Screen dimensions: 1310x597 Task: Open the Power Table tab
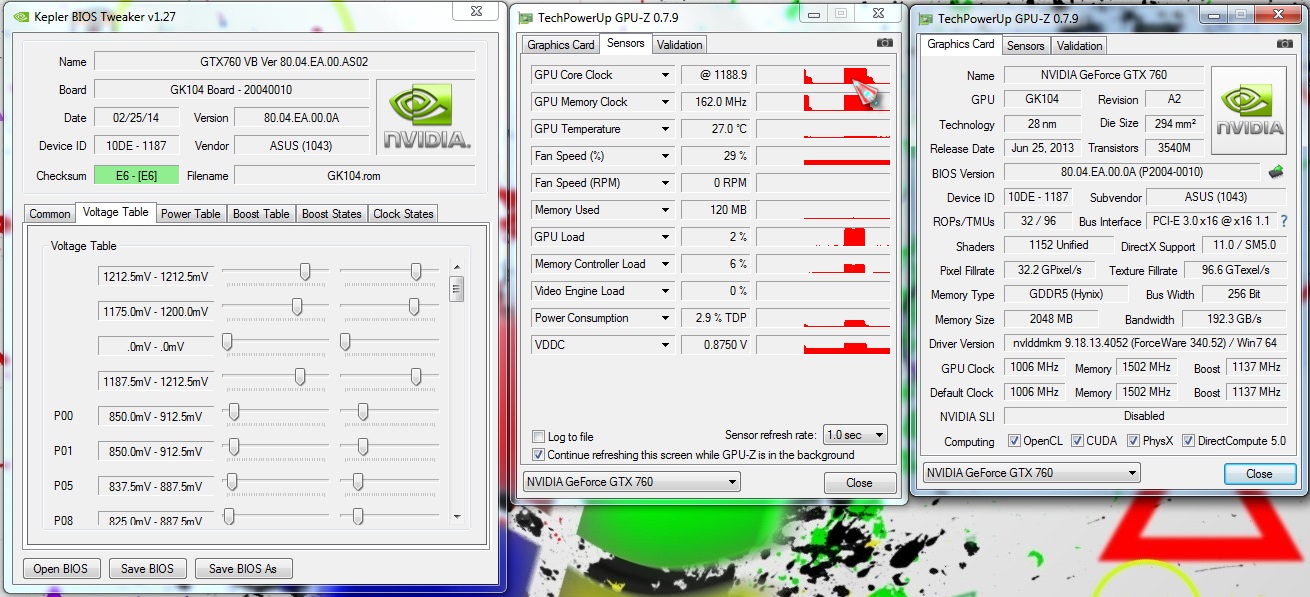point(191,214)
